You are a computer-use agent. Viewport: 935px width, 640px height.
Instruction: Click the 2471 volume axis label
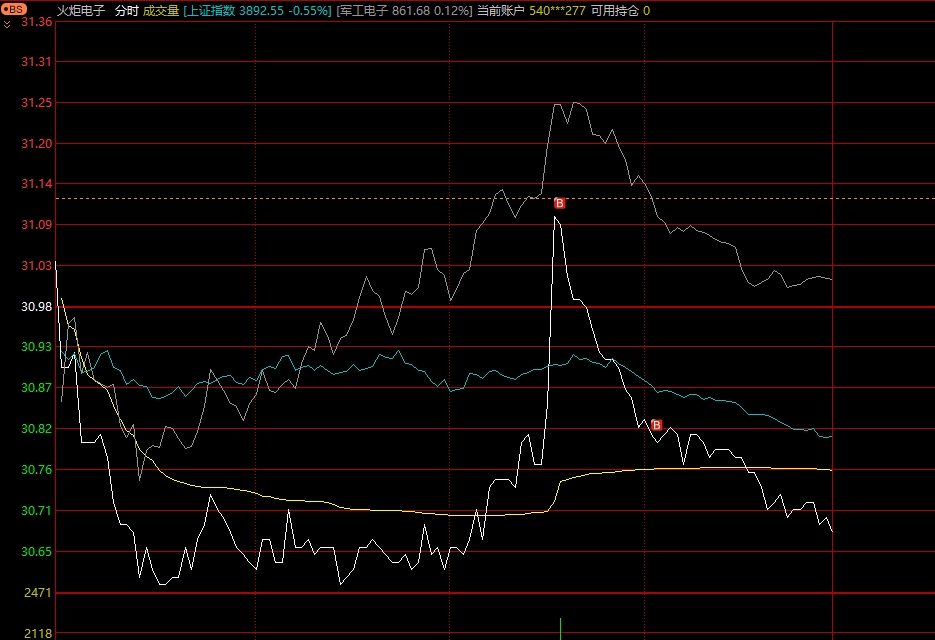pyautogui.click(x=38, y=593)
